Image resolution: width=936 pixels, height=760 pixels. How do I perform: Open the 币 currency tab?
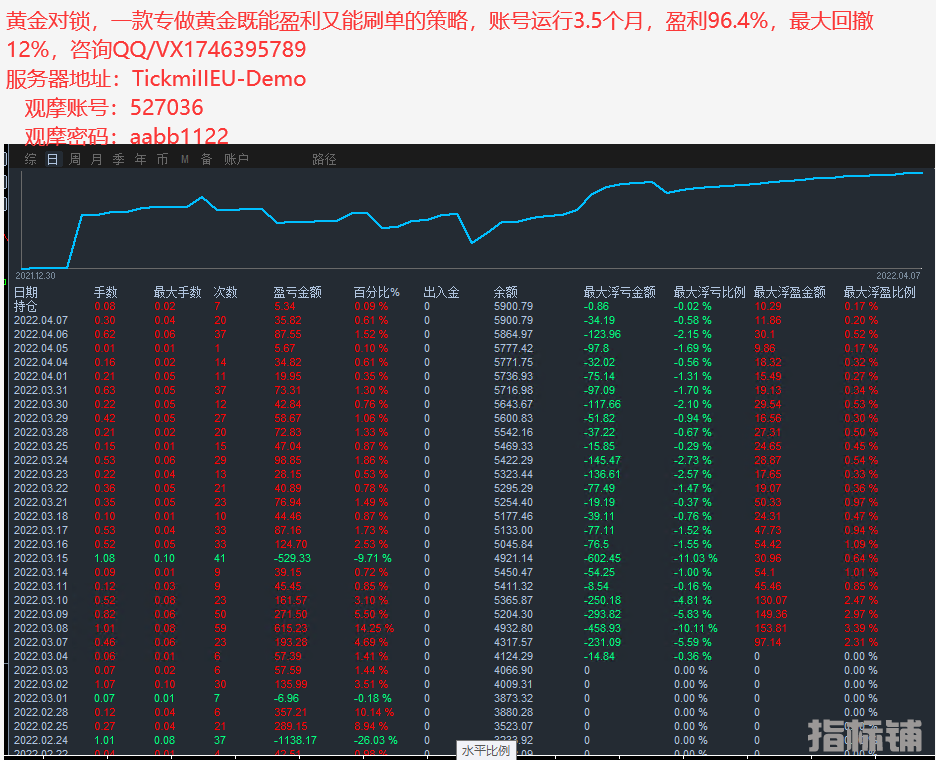click(x=162, y=159)
